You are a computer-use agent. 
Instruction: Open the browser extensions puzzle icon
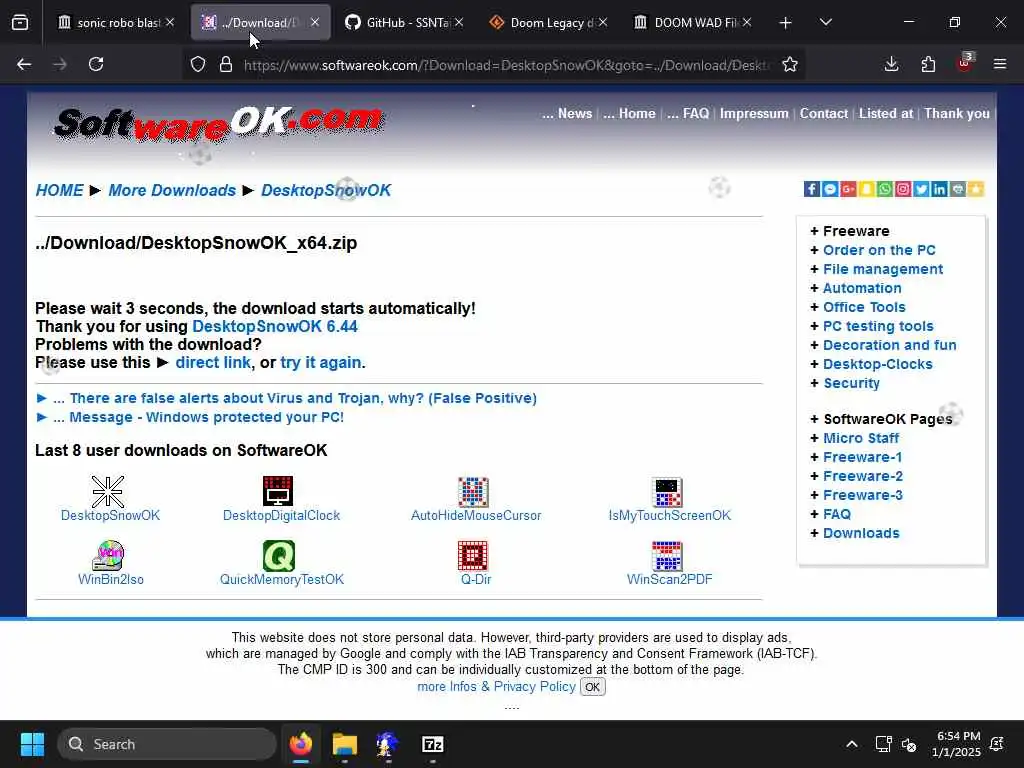[x=928, y=64]
